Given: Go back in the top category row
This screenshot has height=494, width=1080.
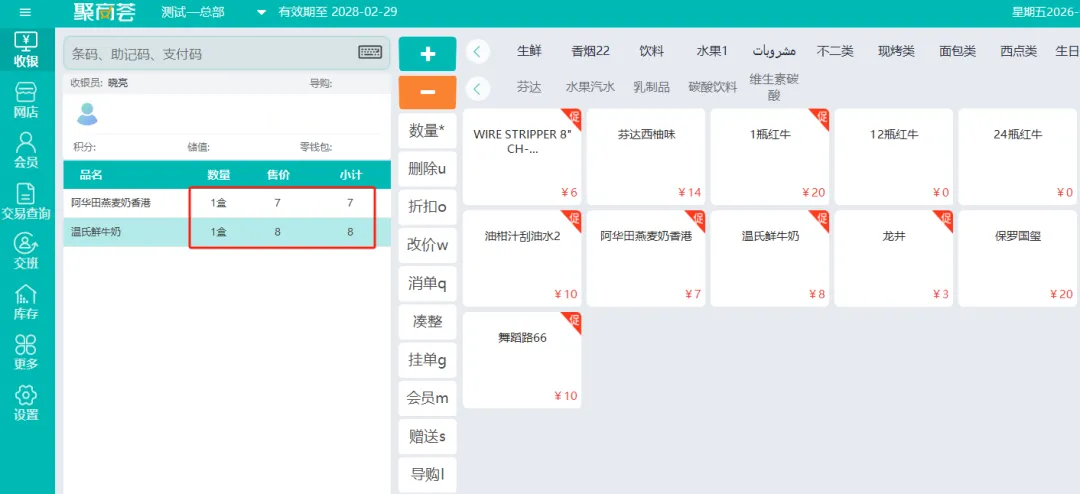Looking at the screenshot, I should (478, 51).
